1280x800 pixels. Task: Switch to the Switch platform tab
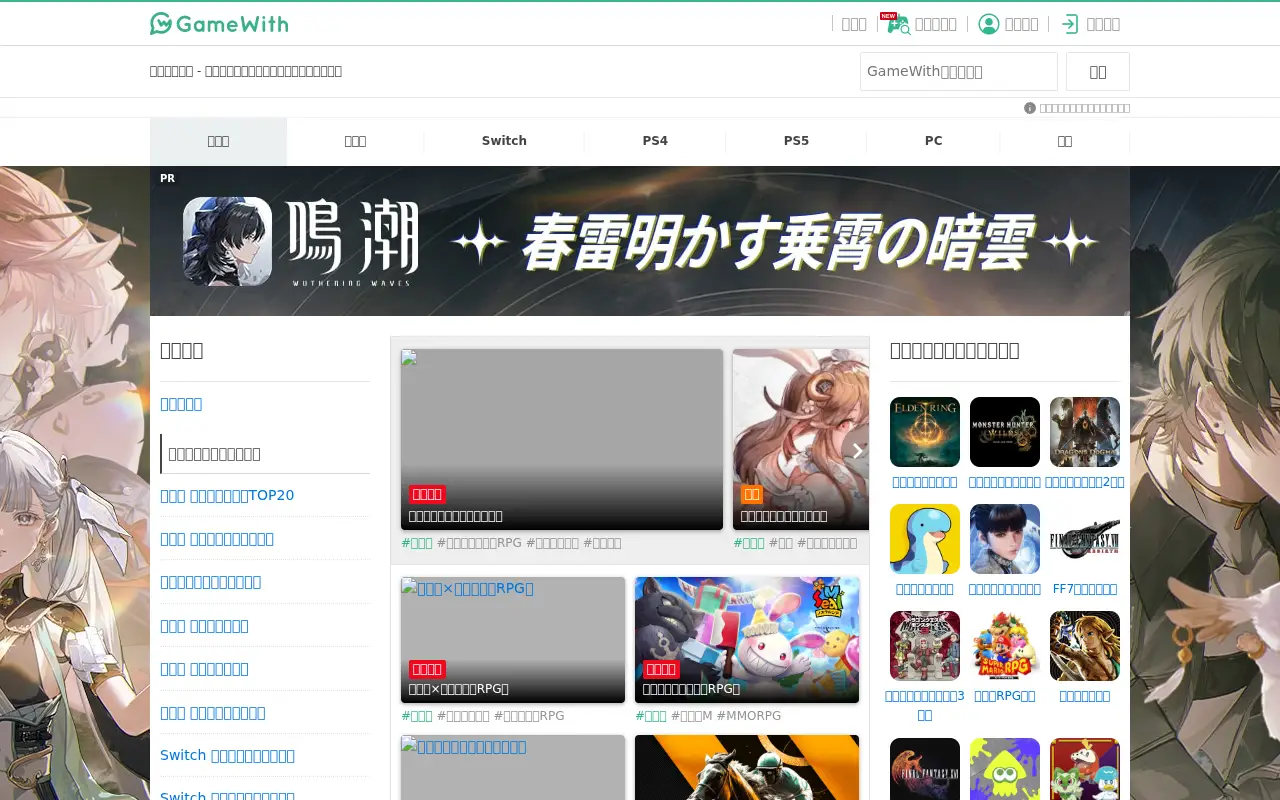[504, 141]
